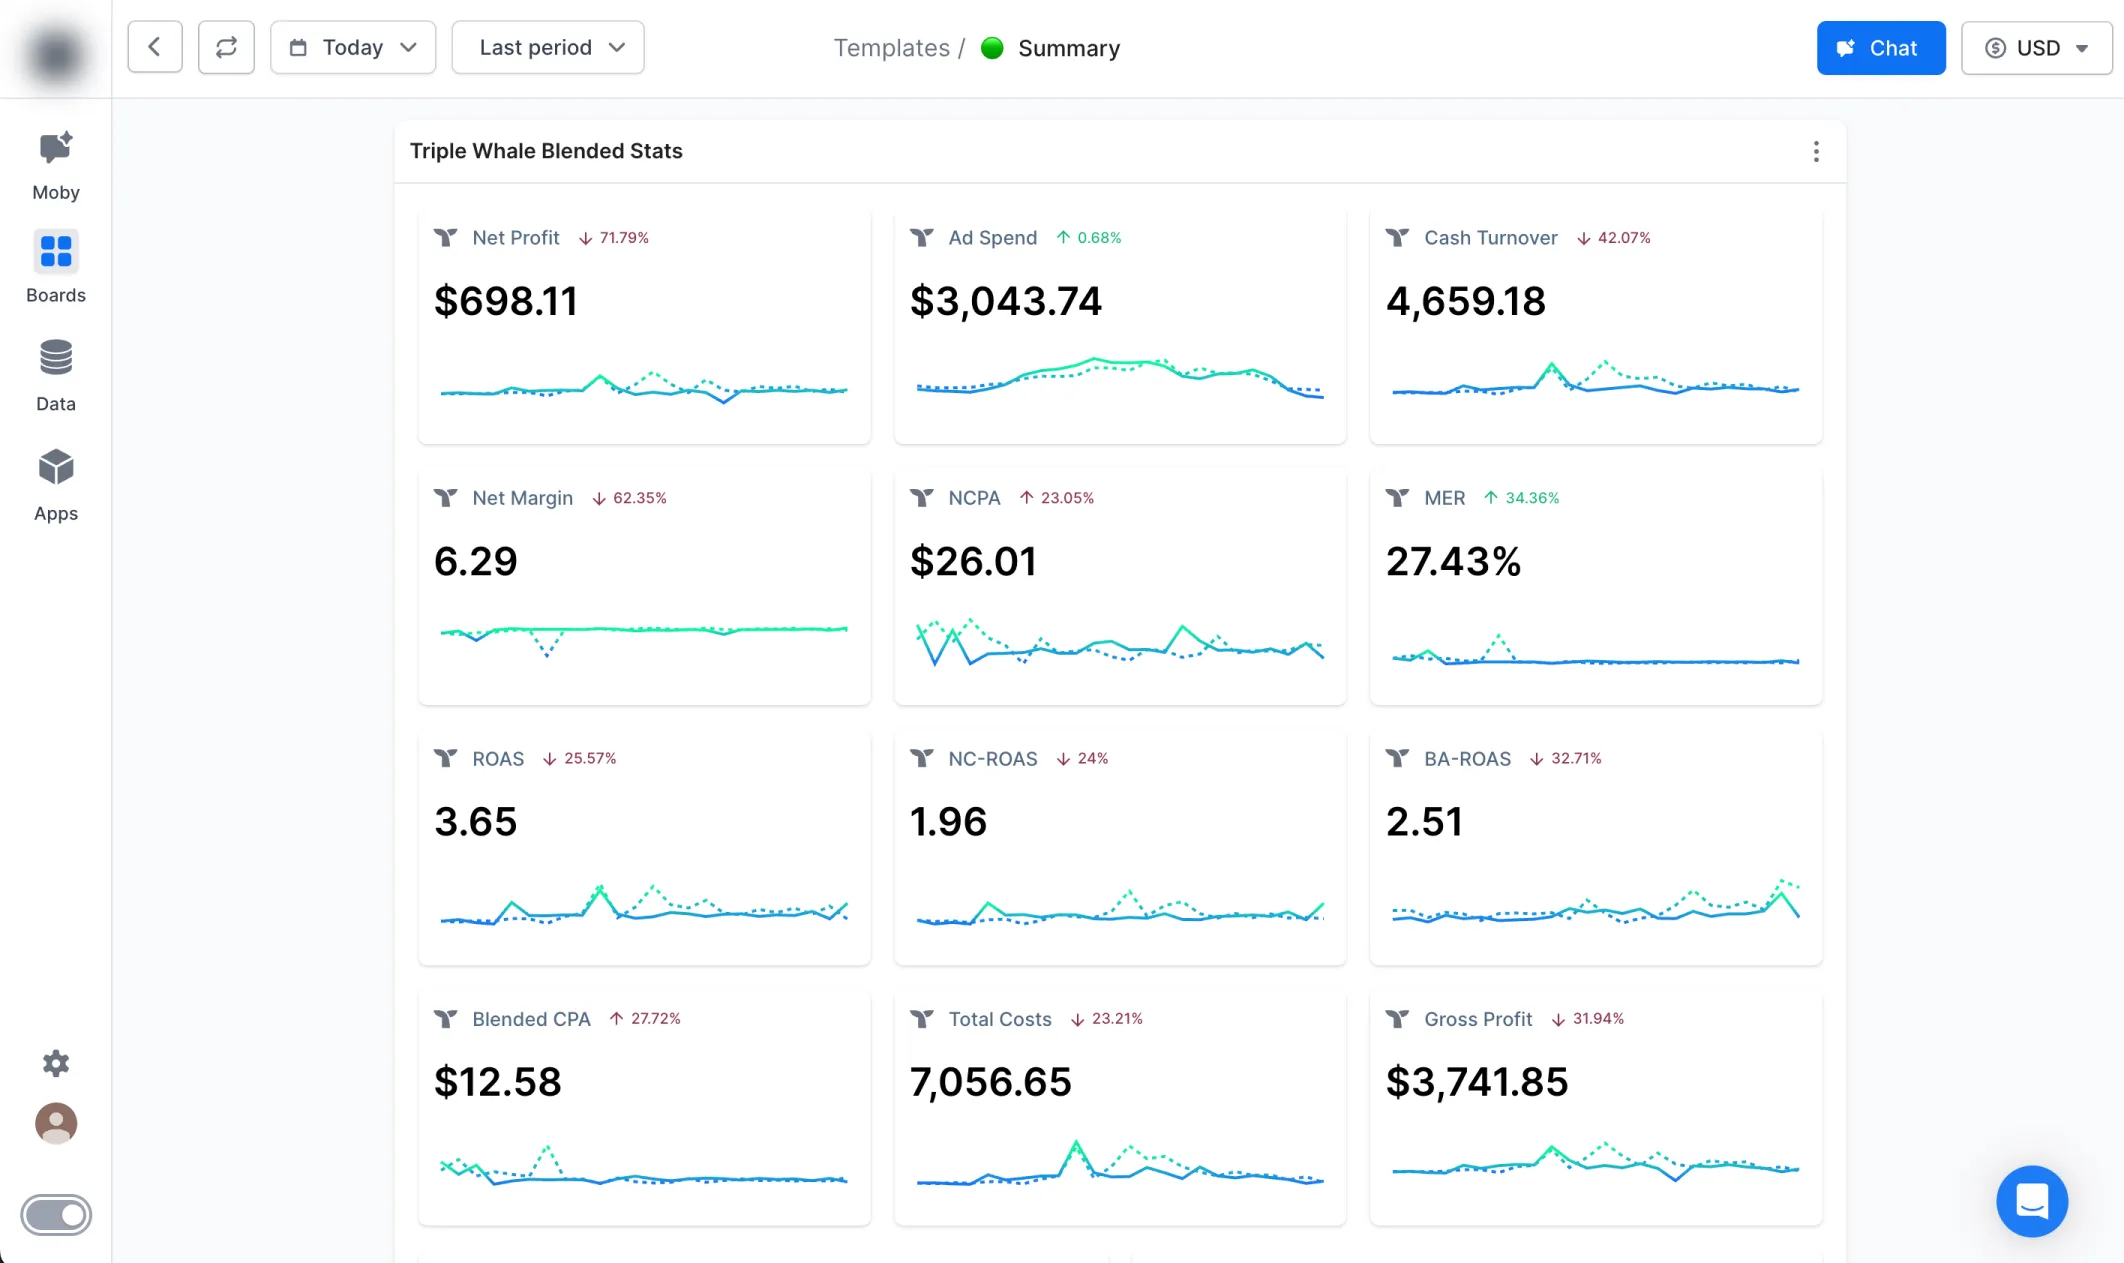This screenshot has width=2124, height=1263.
Task: Open the settings gear in the sidebar
Action: click(56, 1063)
